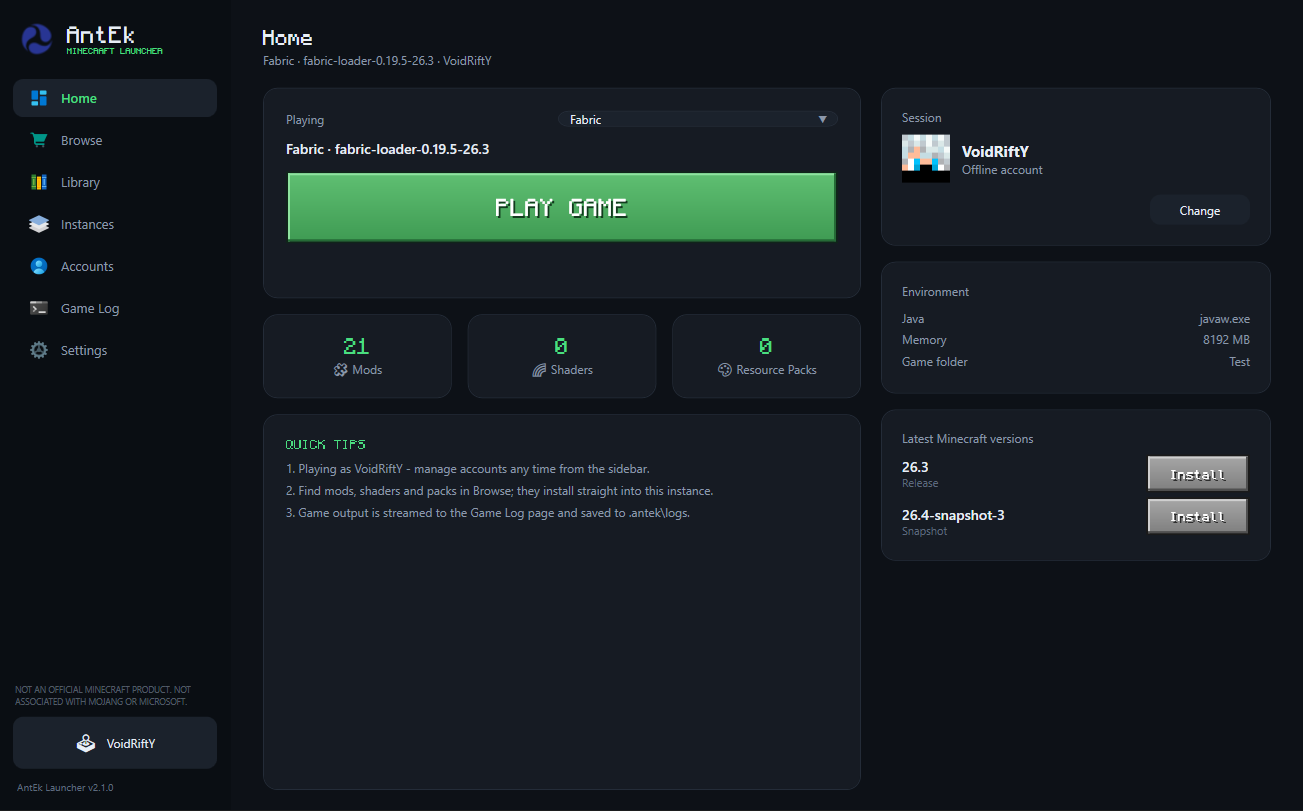The width and height of the screenshot is (1303, 811).
Task: Click the Browse shopping cart icon
Action: point(39,140)
